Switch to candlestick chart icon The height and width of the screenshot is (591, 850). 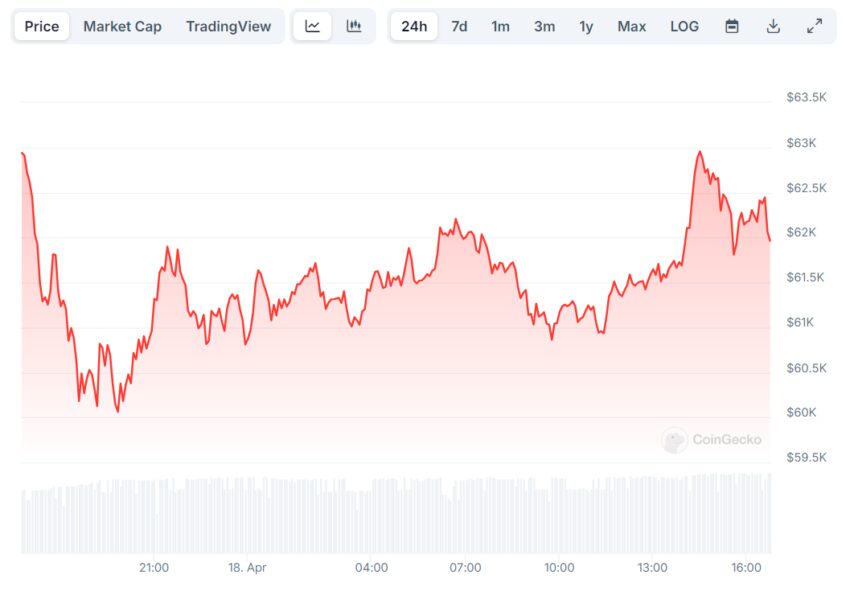(353, 26)
